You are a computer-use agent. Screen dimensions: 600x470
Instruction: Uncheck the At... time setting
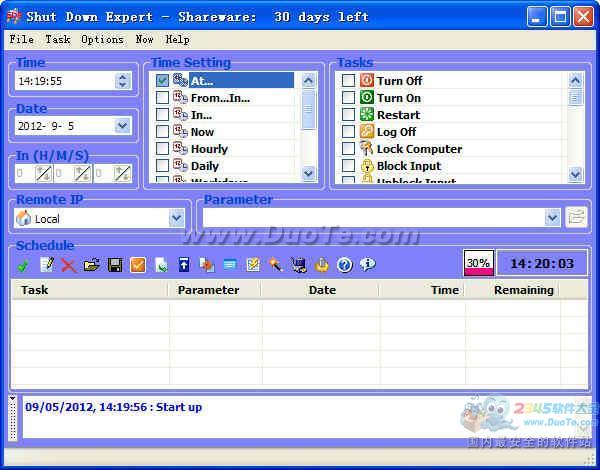[x=162, y=80]
